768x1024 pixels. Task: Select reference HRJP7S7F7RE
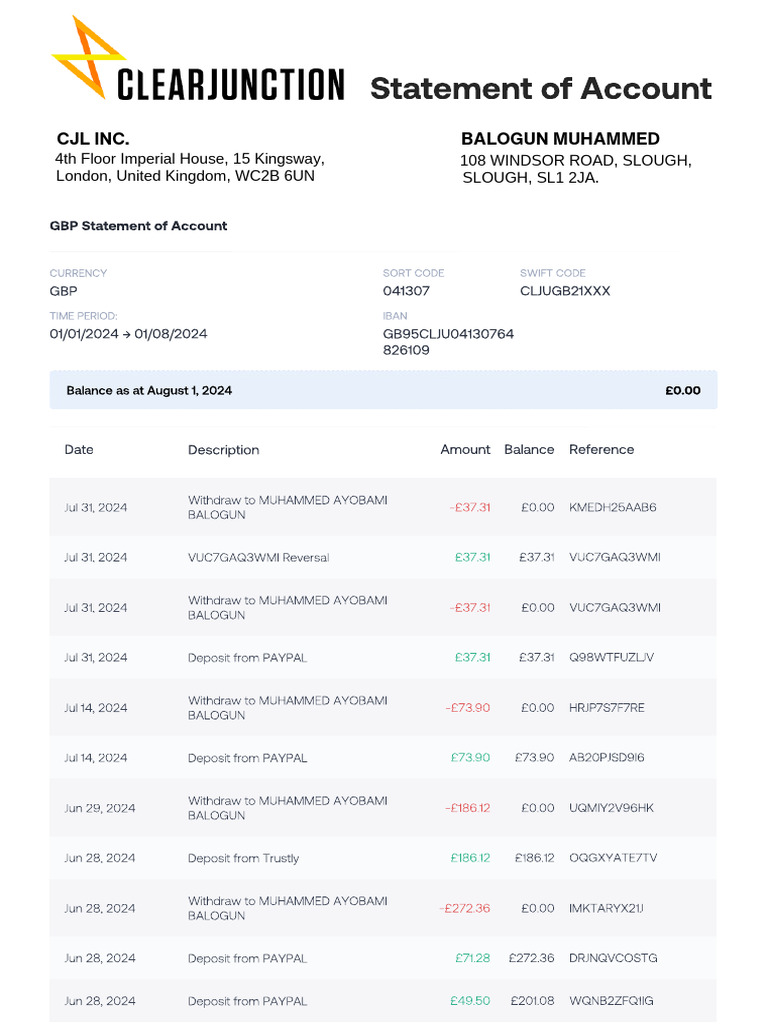[607, 708]
